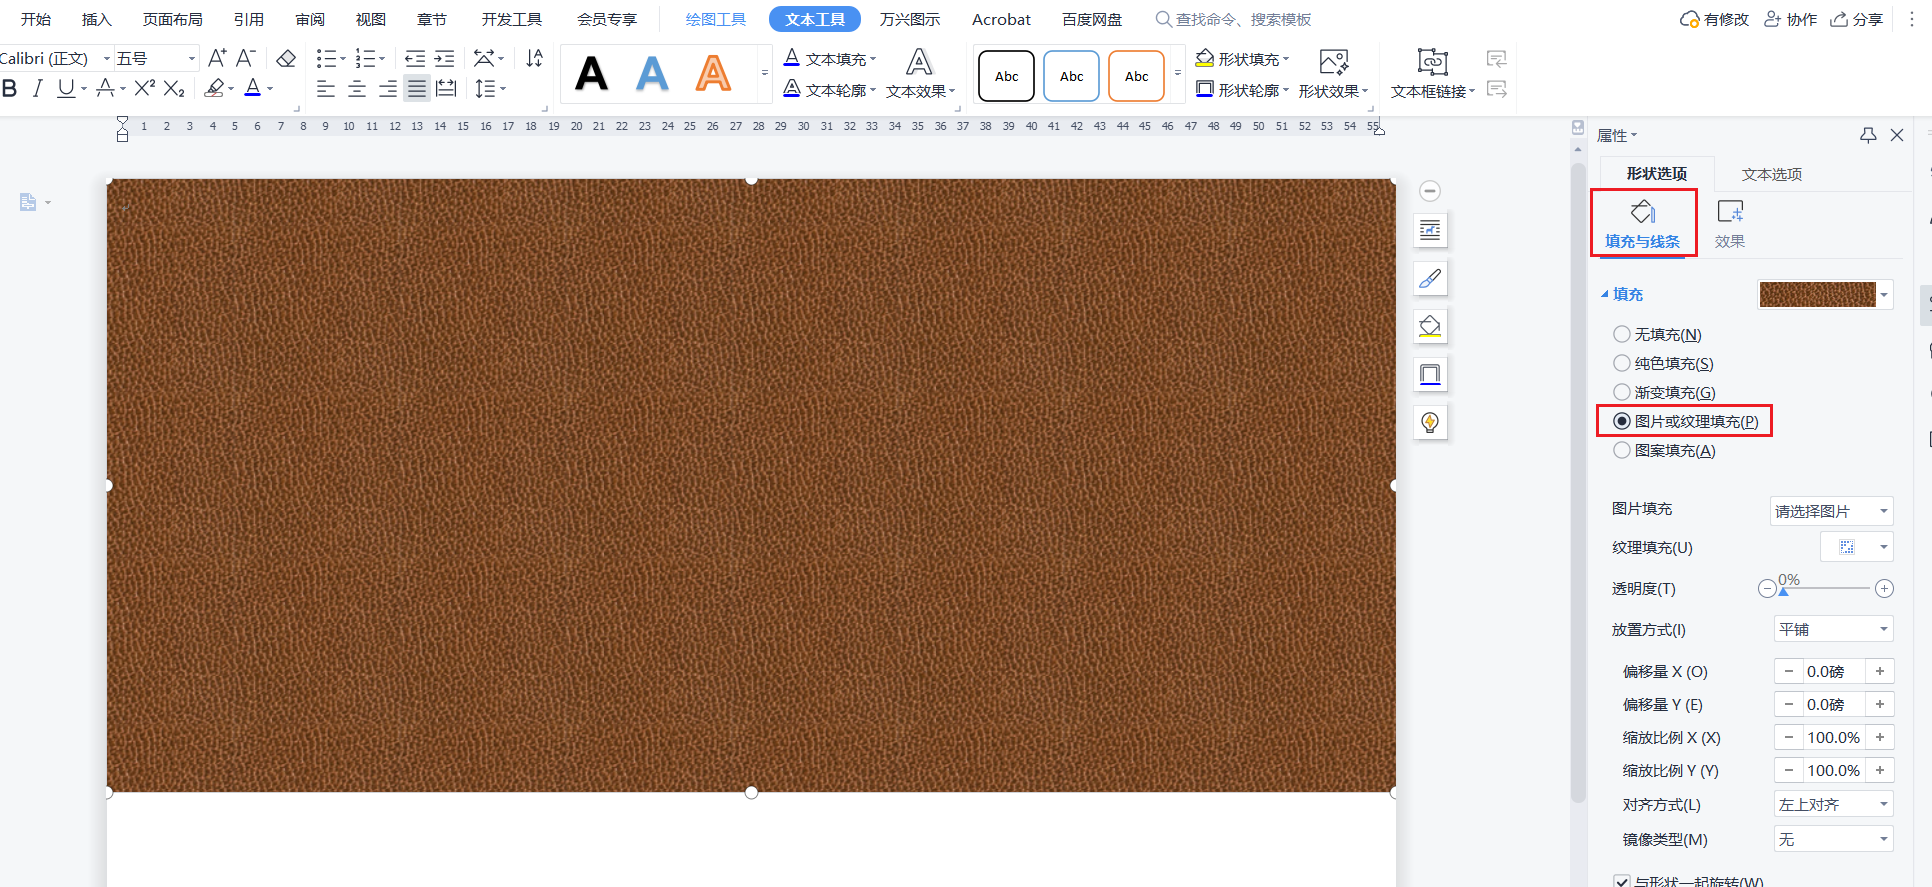The height and width of the screenshot is (887, 1932).
Task: Click the Bold formatting icon
Action: click(x=10, y=89)
